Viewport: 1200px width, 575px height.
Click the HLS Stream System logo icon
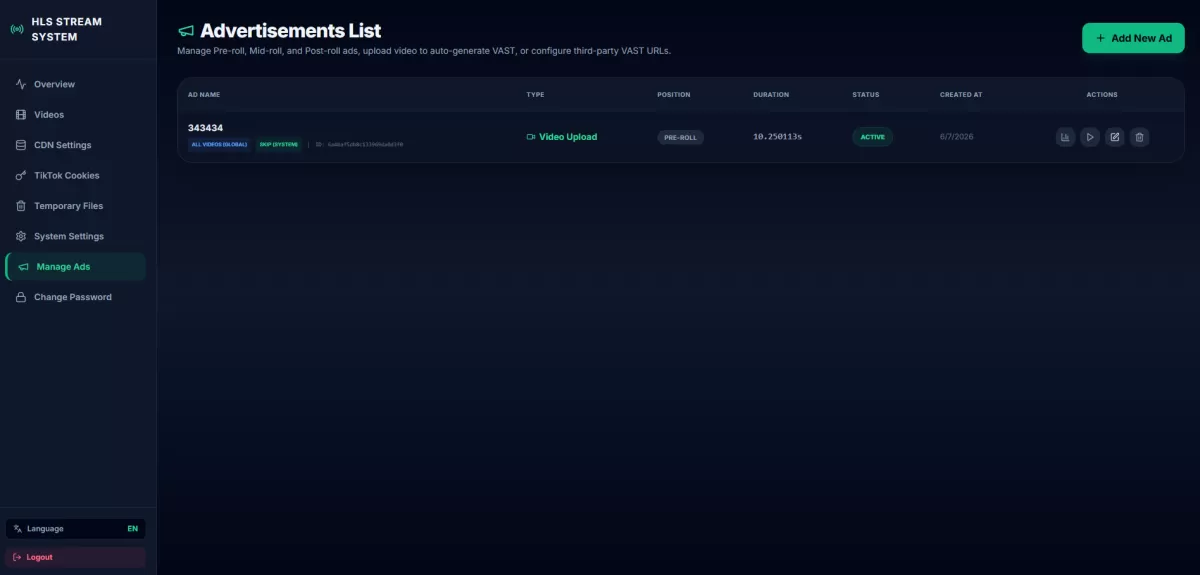tap(17, 29)
